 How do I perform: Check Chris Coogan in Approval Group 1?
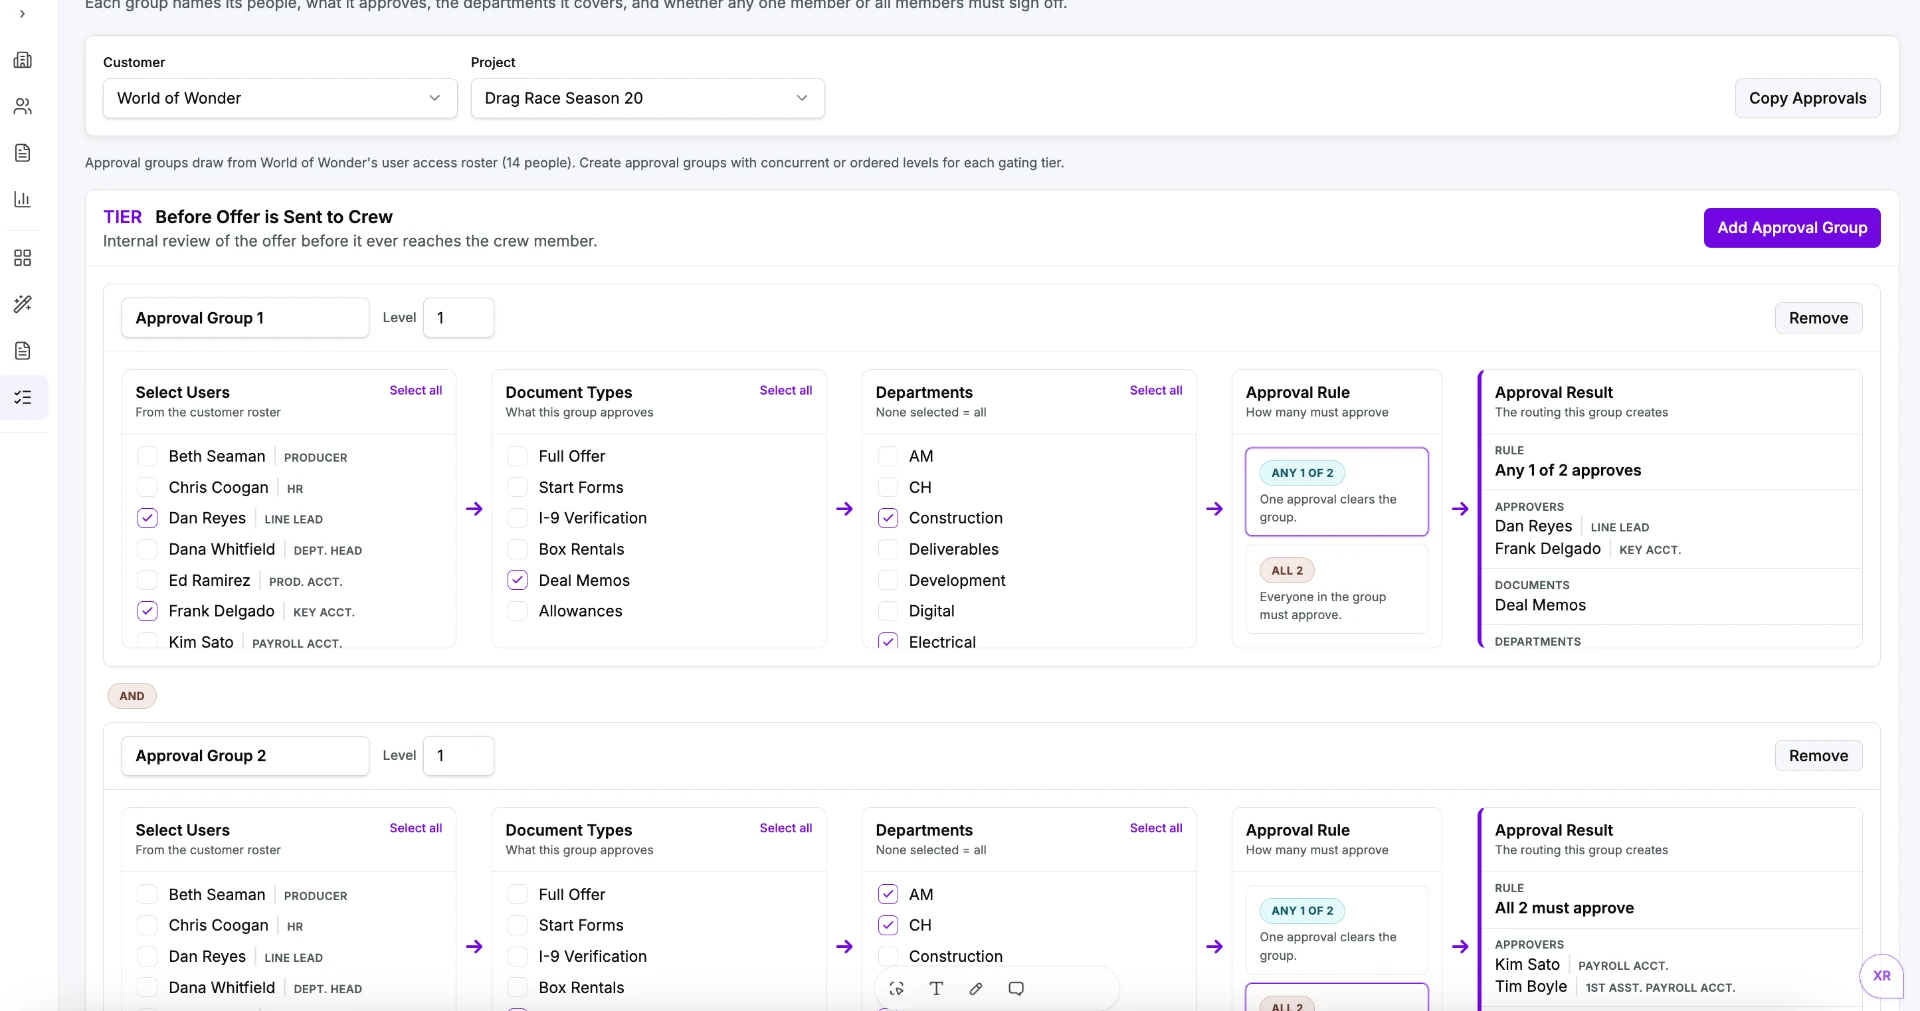[147, 487]
